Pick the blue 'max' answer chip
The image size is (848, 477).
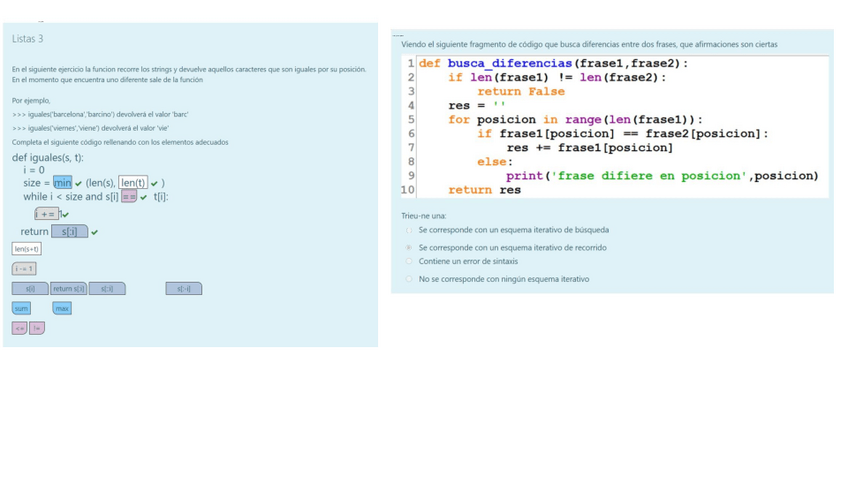(62, 309)
